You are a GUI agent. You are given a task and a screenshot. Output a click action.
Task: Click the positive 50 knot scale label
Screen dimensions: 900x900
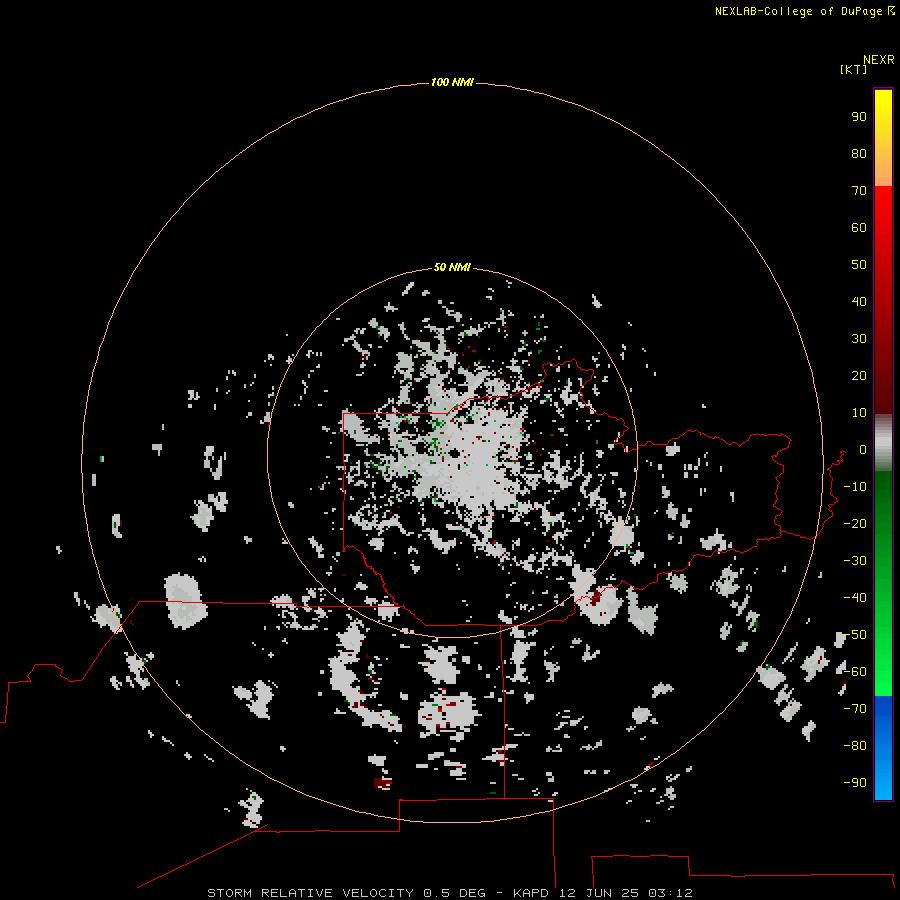coord(859,265)
